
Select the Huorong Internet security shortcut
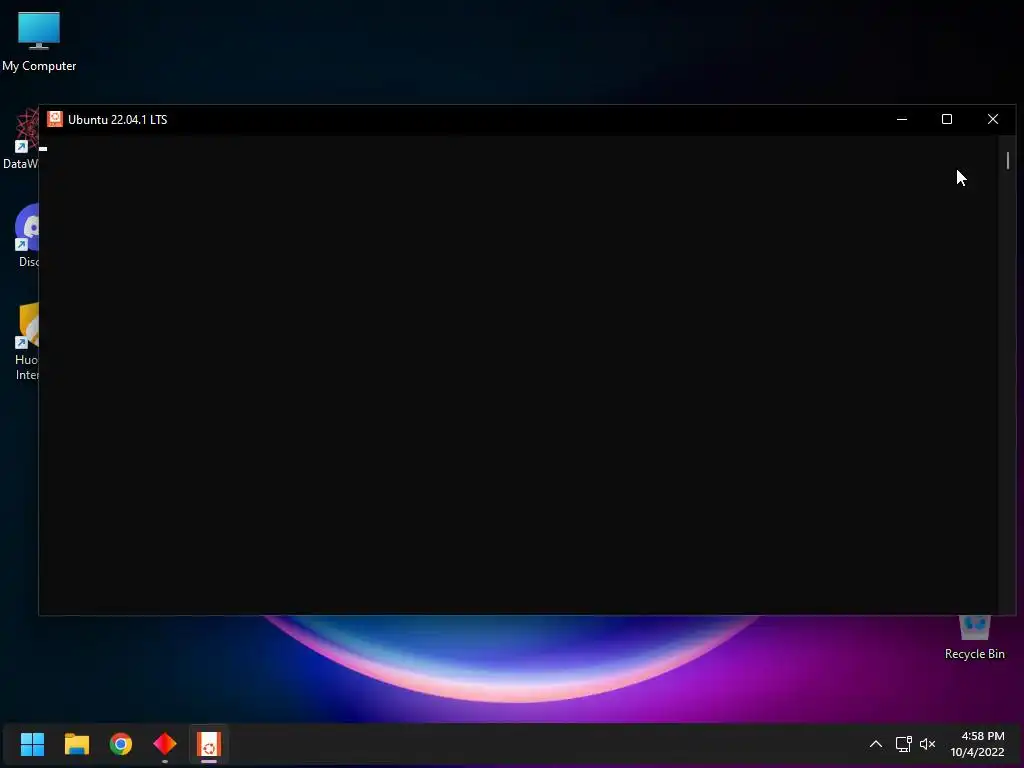pos(26,342)
